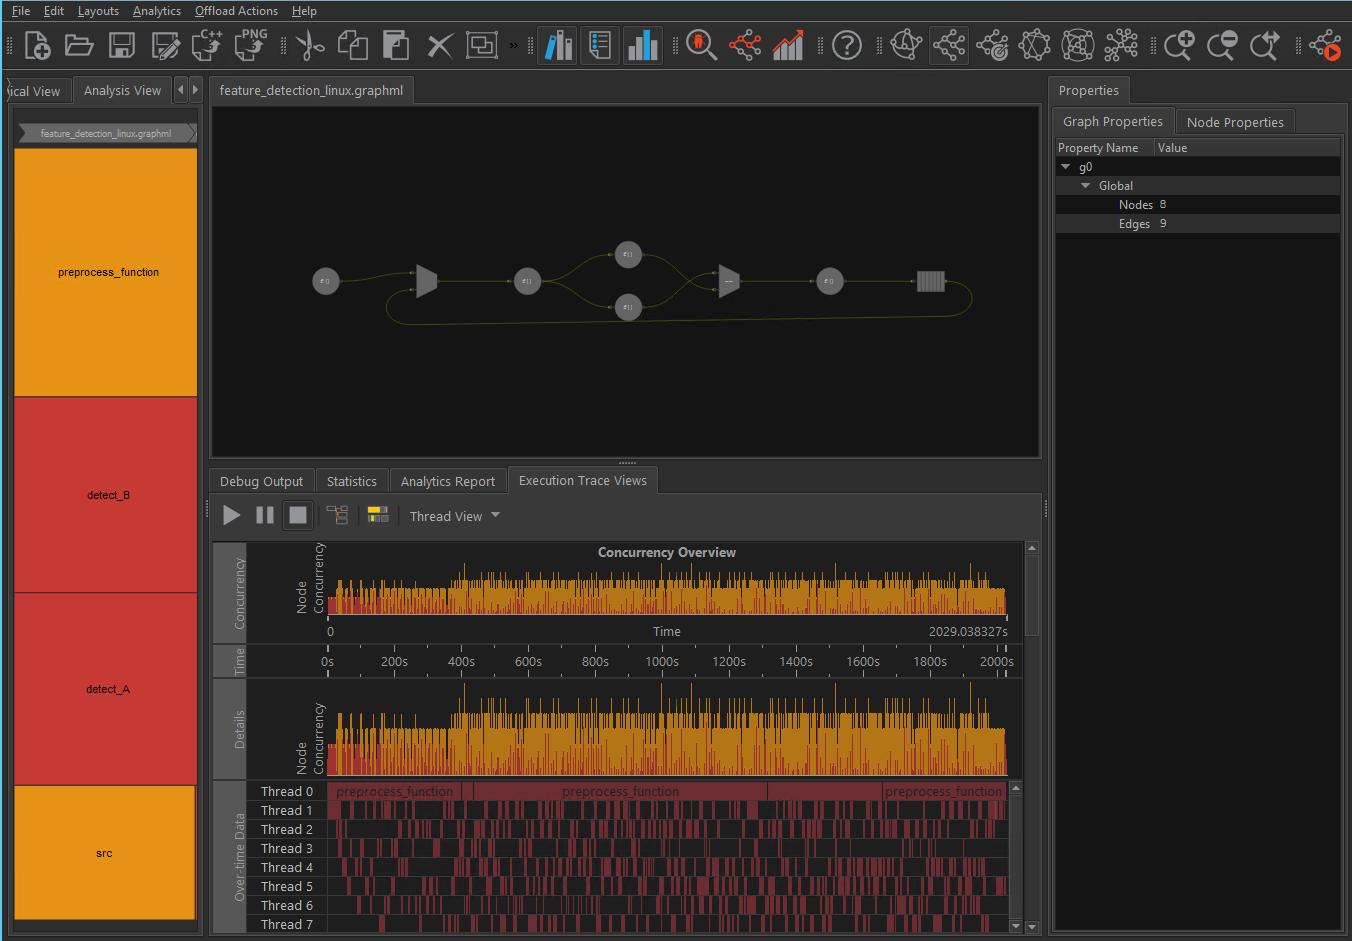Open the Analytics menu

click(x=157, y=11)
